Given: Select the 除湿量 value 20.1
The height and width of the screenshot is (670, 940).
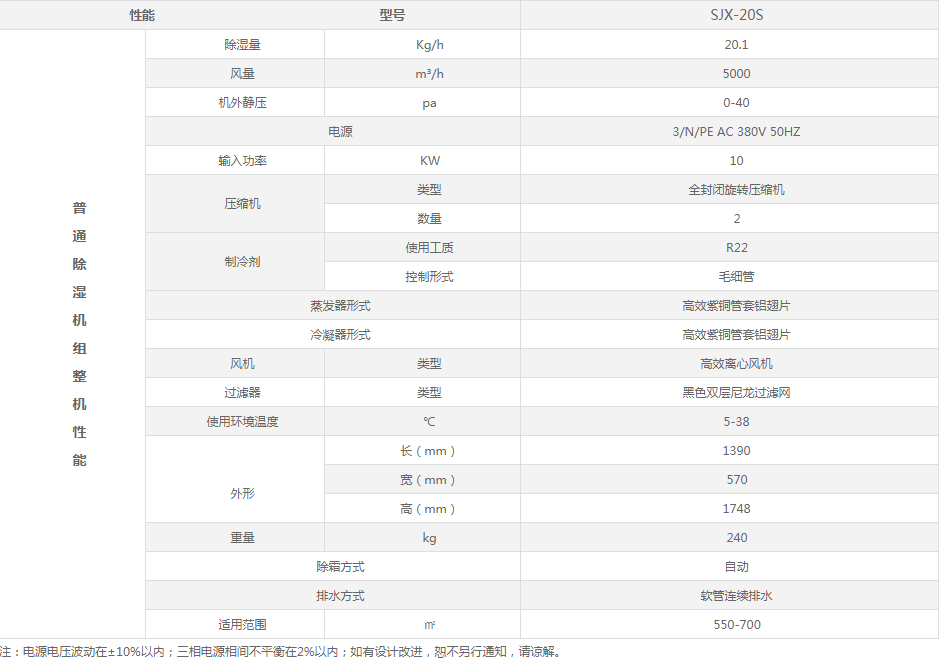Looking at the screenshot, I should click(736, 45).
